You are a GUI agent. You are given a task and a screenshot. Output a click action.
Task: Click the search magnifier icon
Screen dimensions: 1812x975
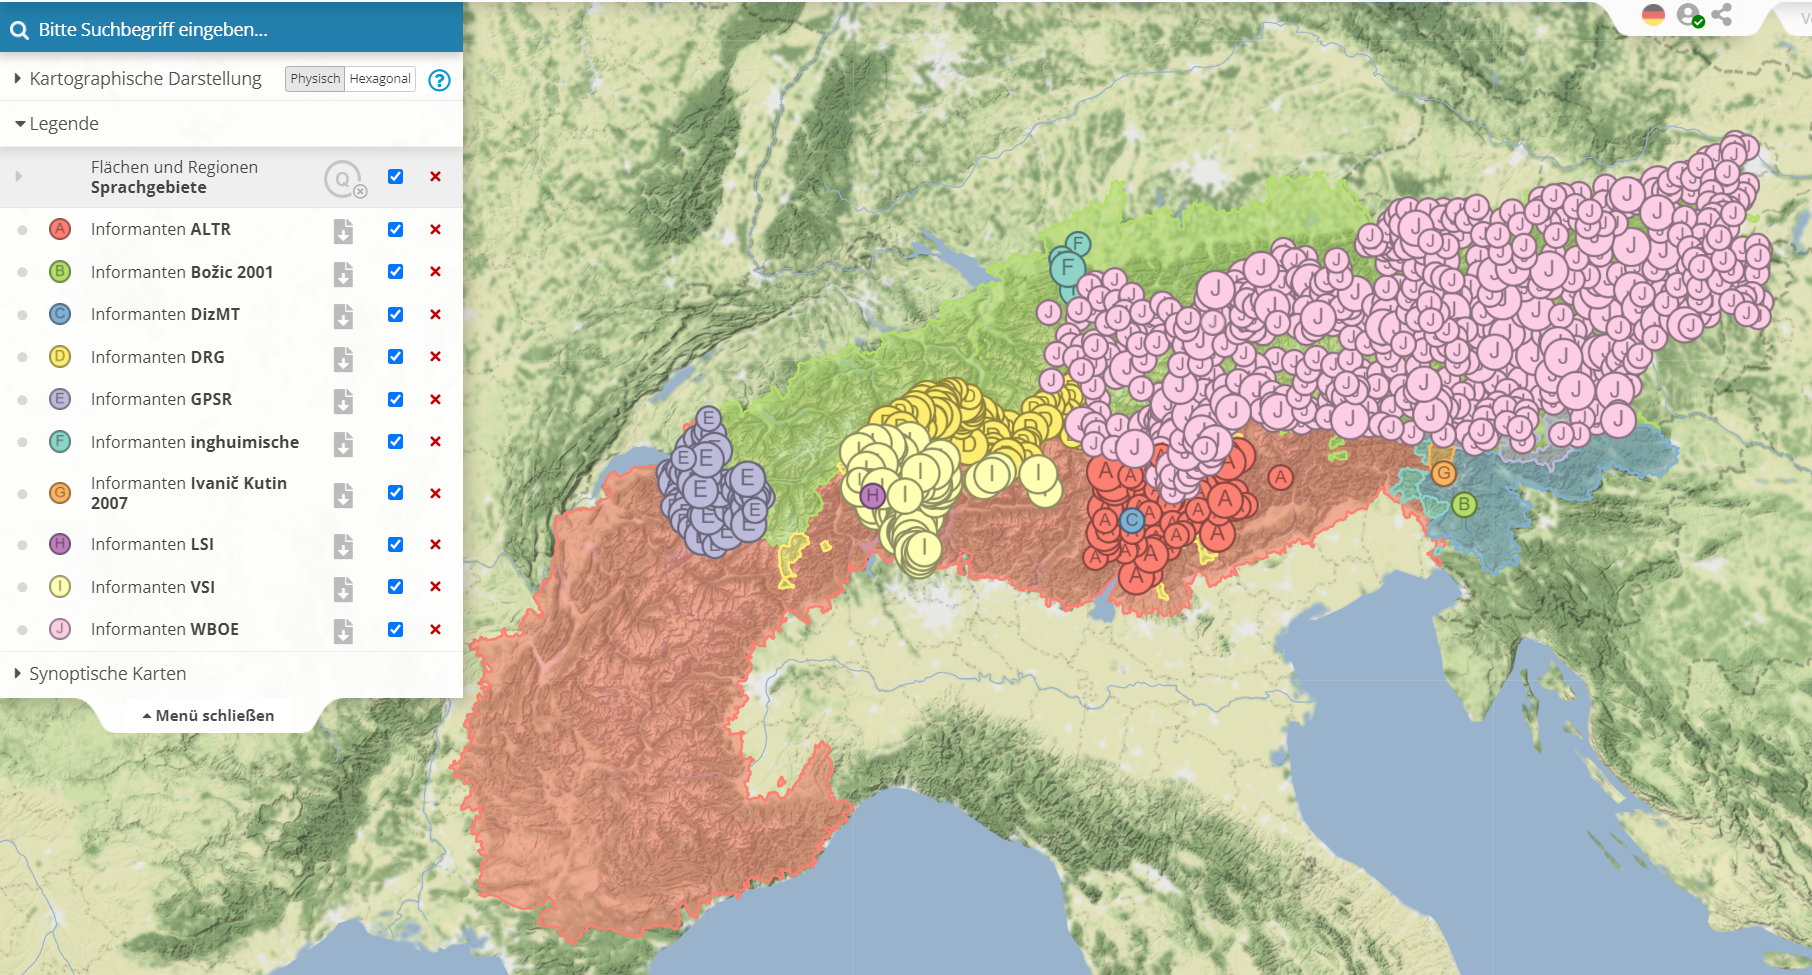coord(19,30)
